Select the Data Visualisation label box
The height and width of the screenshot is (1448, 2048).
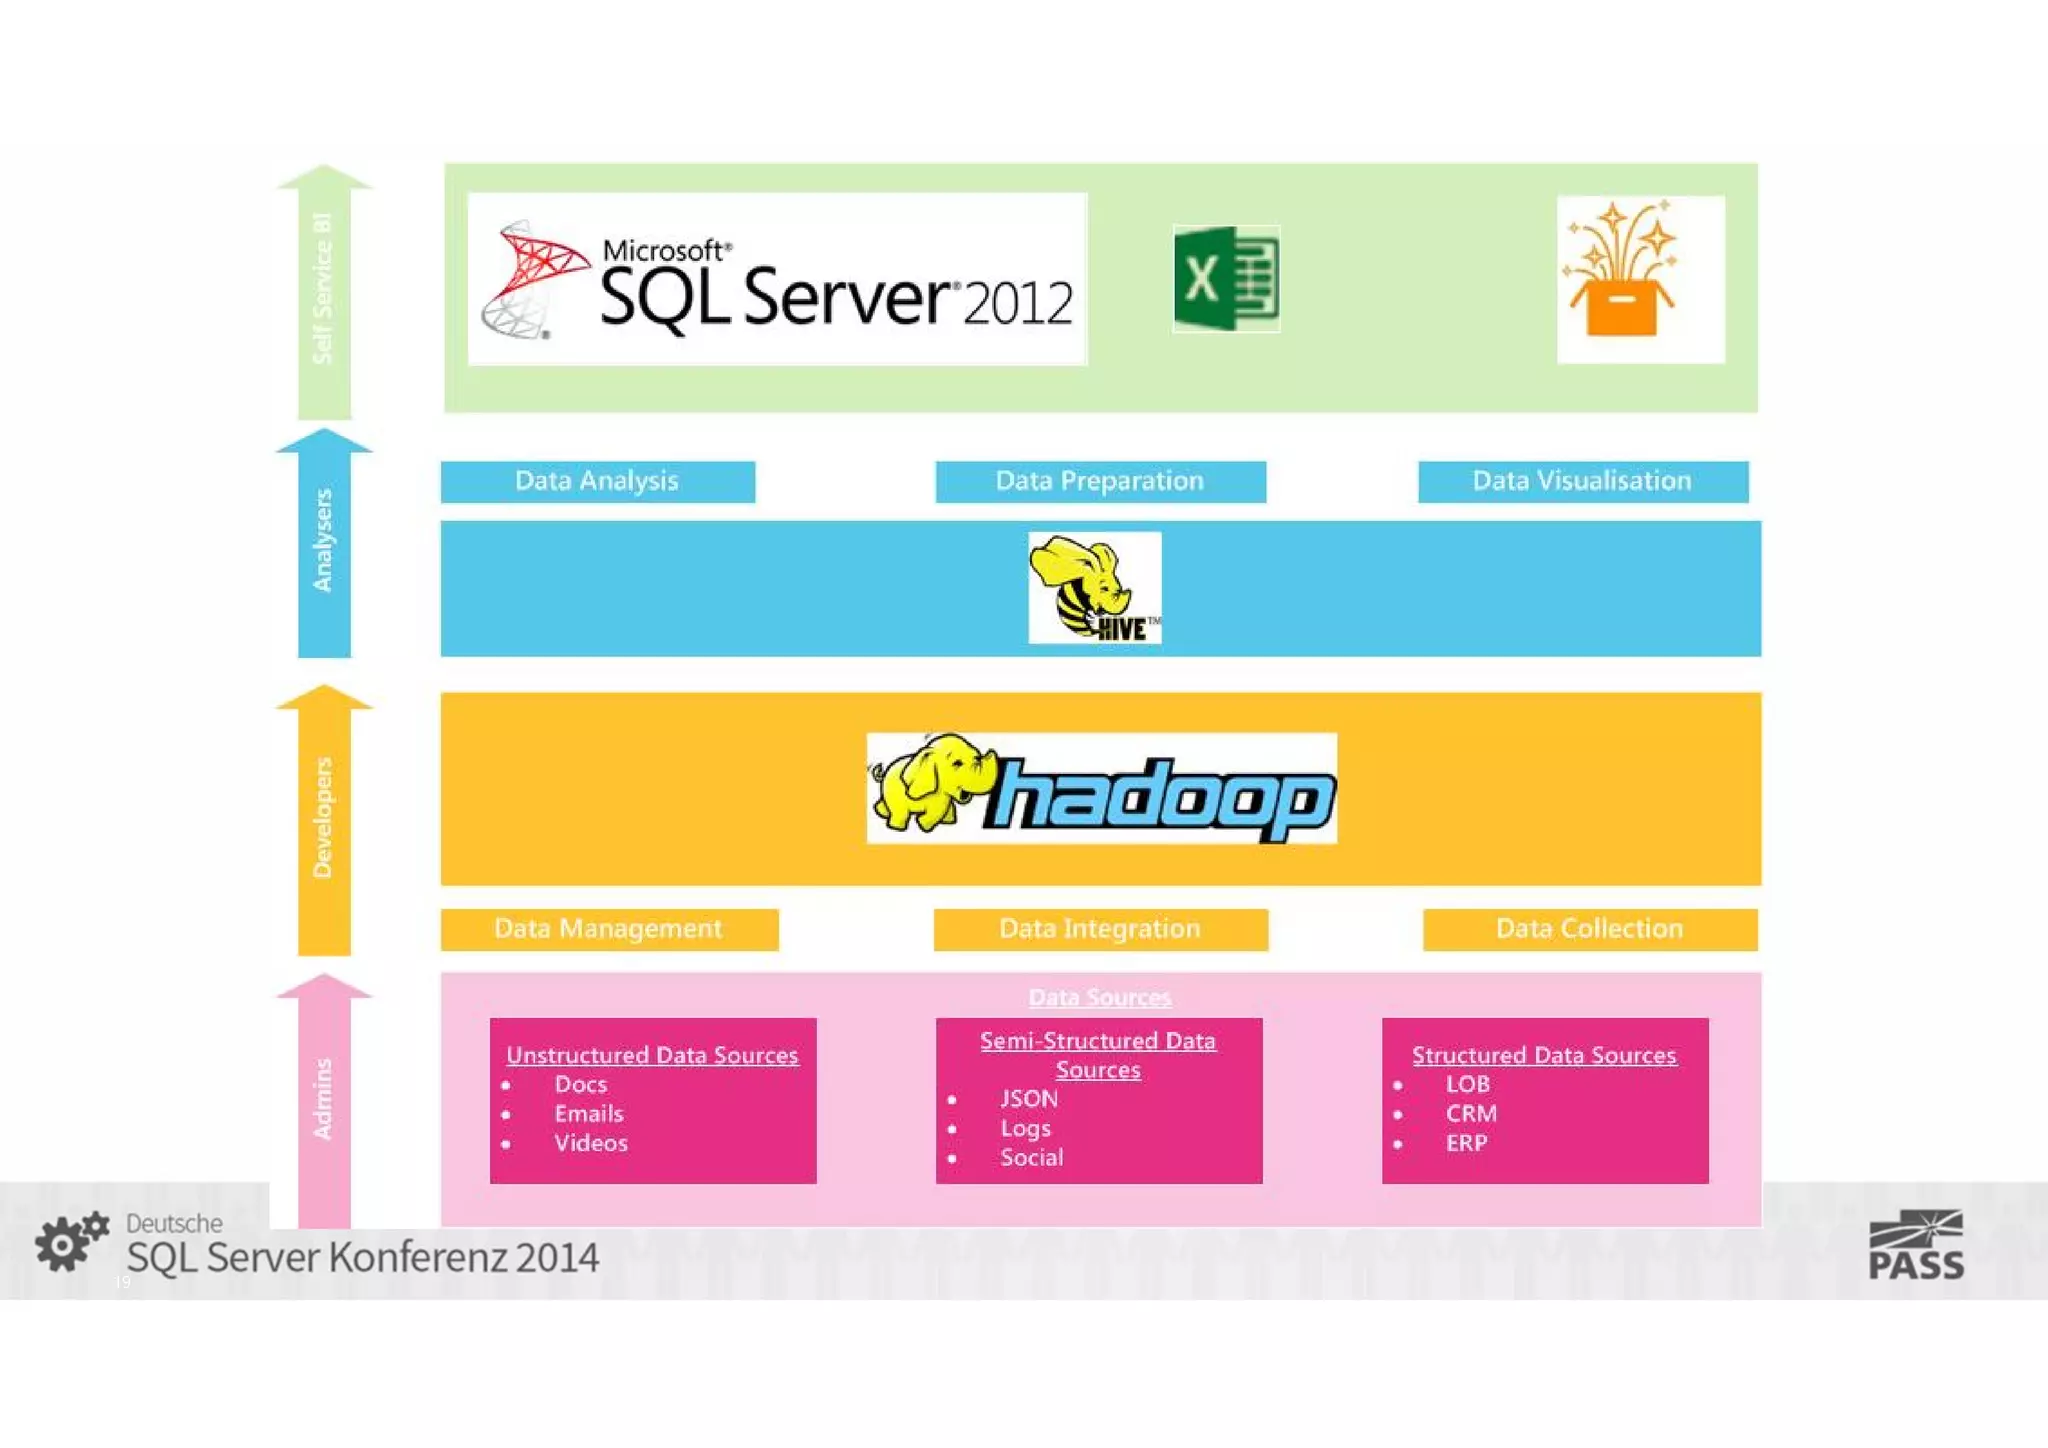(x=1582, y=481)
